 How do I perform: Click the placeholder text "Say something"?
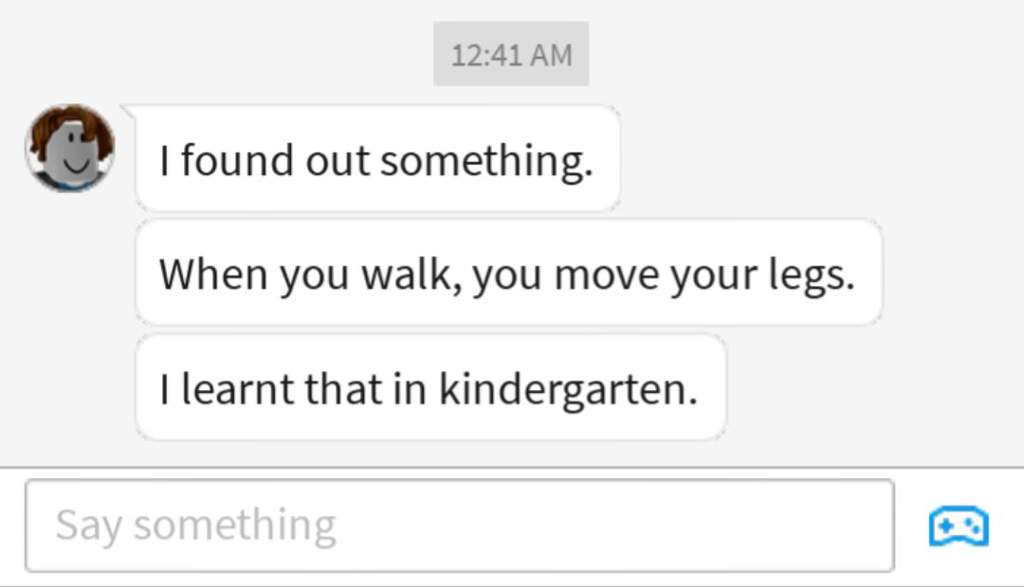coord(196,526)
